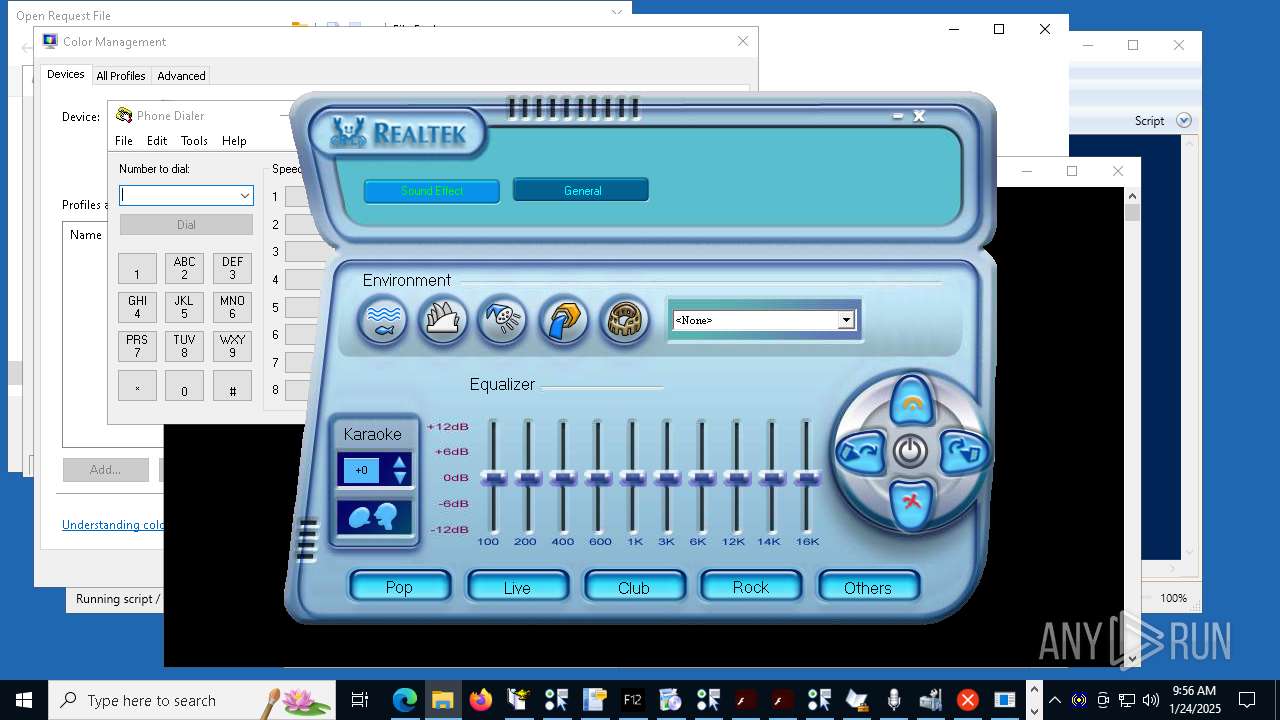
Task: Click the 6K equalizer slider
Action: 702,478
